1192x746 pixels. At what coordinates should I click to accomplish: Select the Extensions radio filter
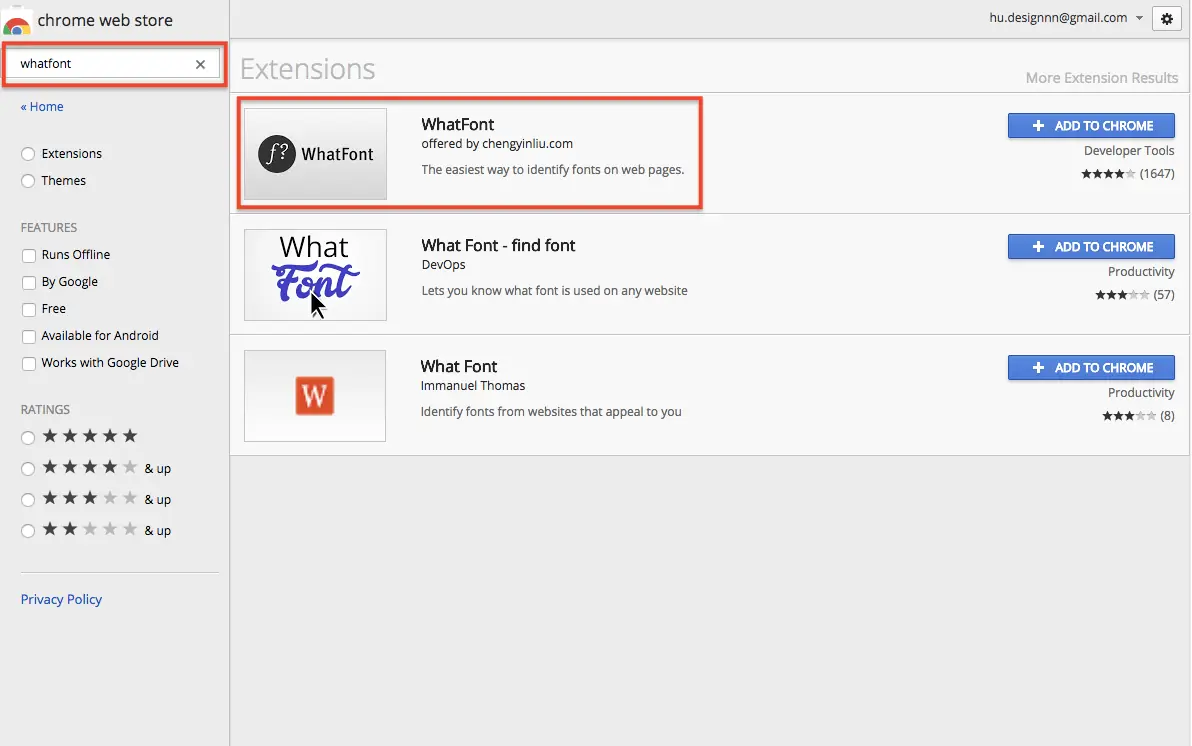click(x=28, y=154)
